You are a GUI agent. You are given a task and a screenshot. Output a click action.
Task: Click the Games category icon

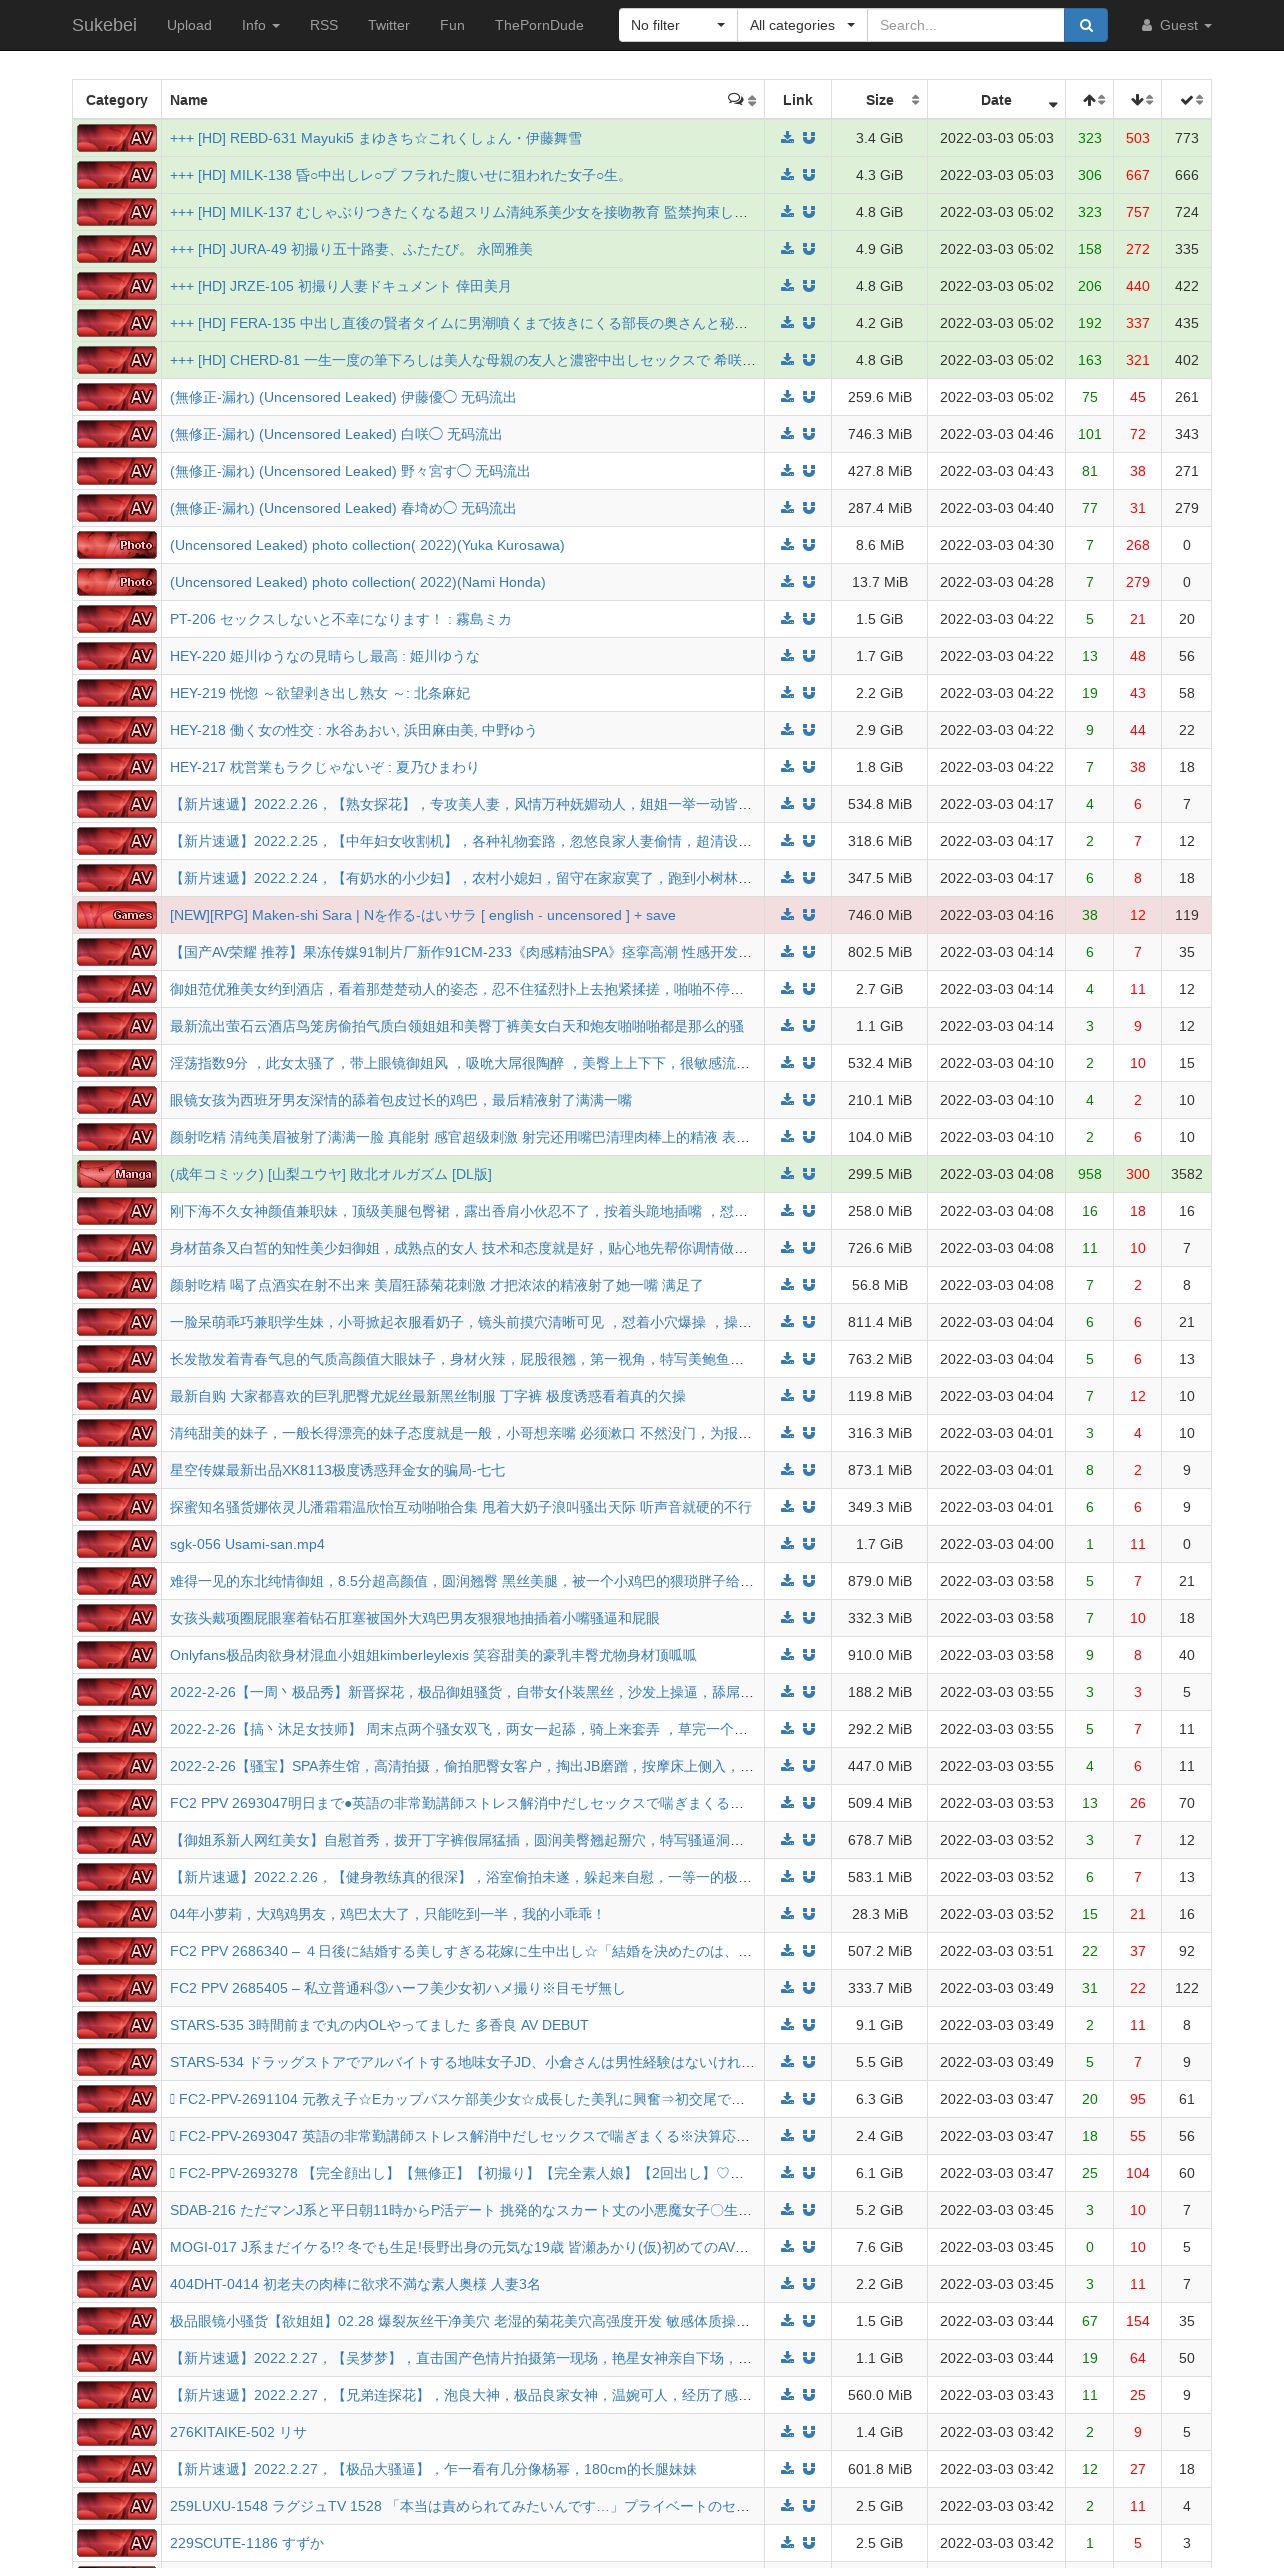tap(117, 915)
